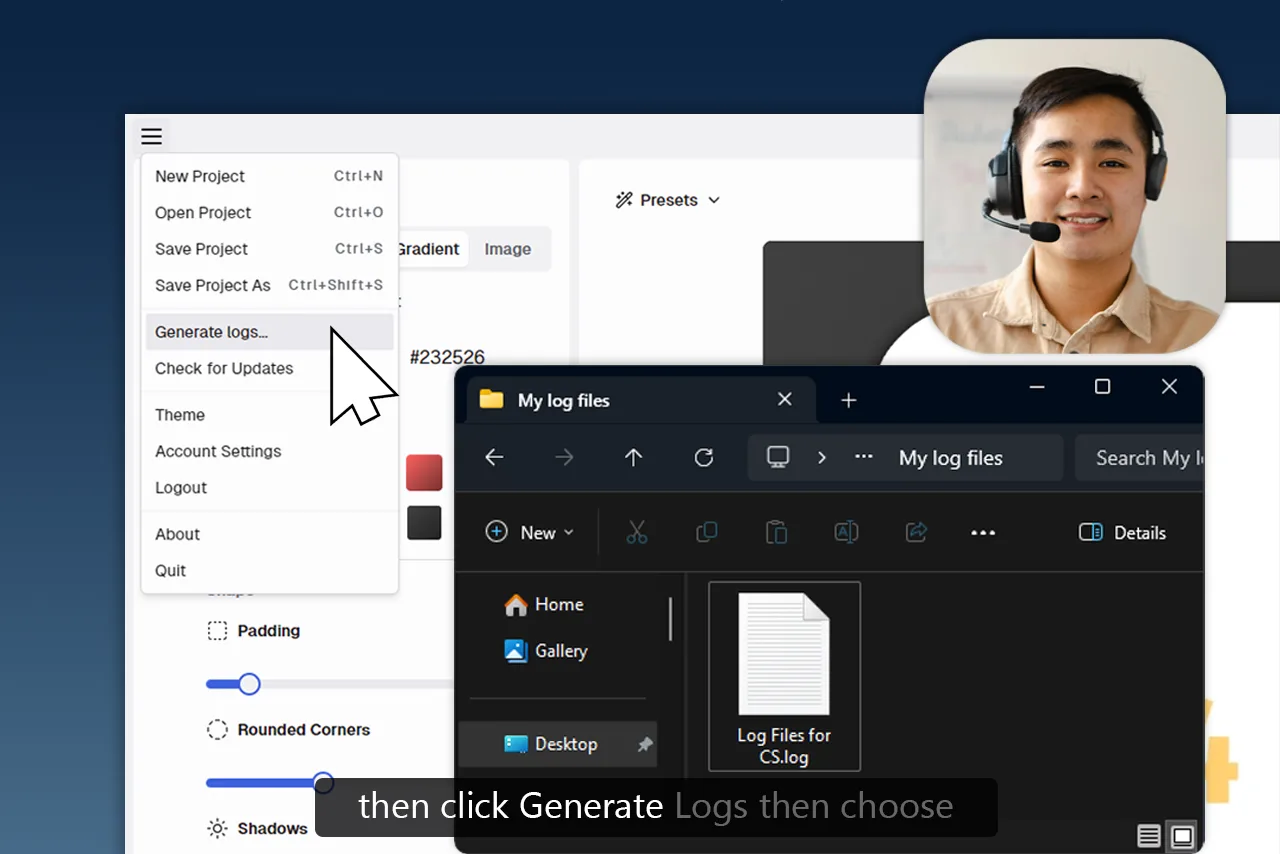Screen dimensions: 1280x854
Task: Go up one folder level
Action: (x=633, y=457)
